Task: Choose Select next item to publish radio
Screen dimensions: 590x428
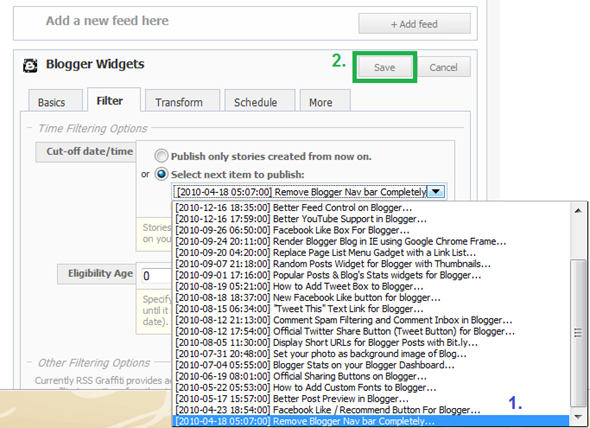Action: pyautogui.click(x=161, y=174)
